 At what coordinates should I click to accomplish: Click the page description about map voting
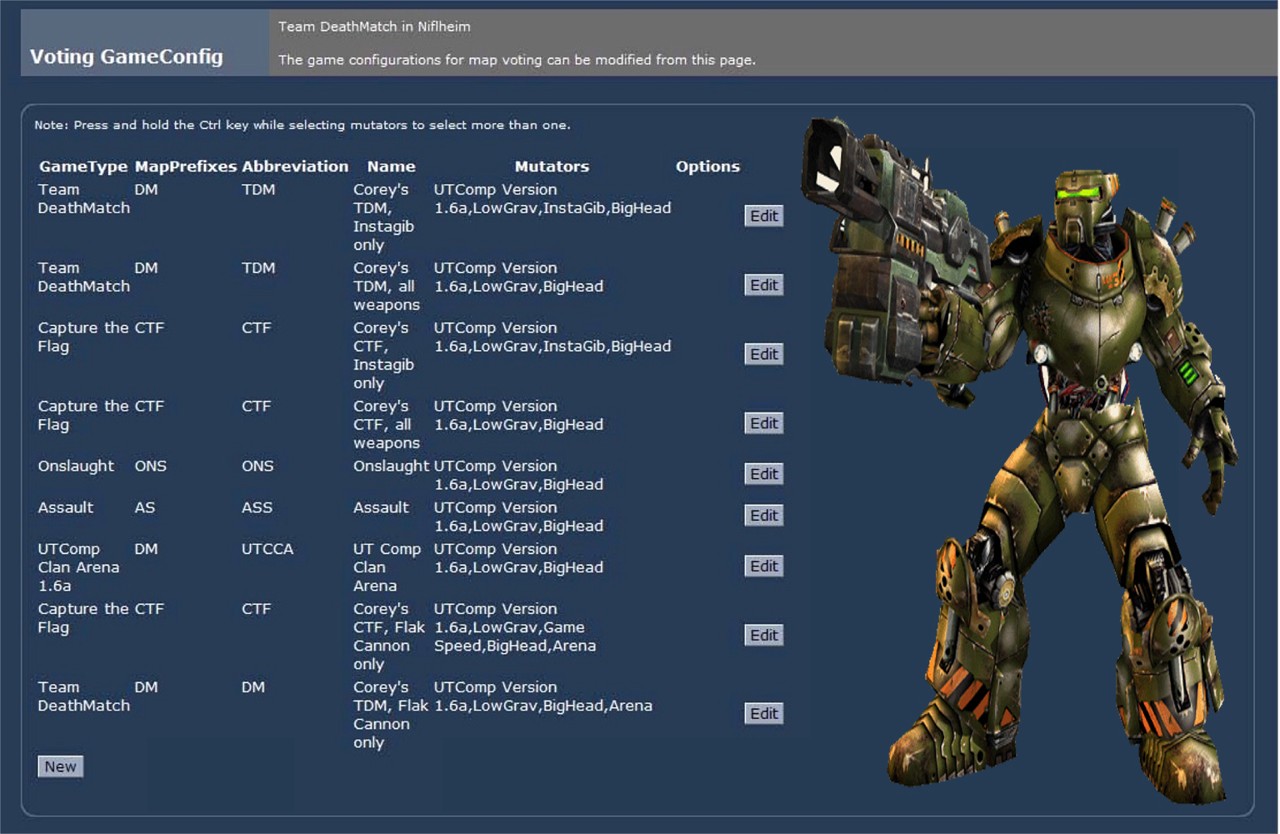[517, 60]
